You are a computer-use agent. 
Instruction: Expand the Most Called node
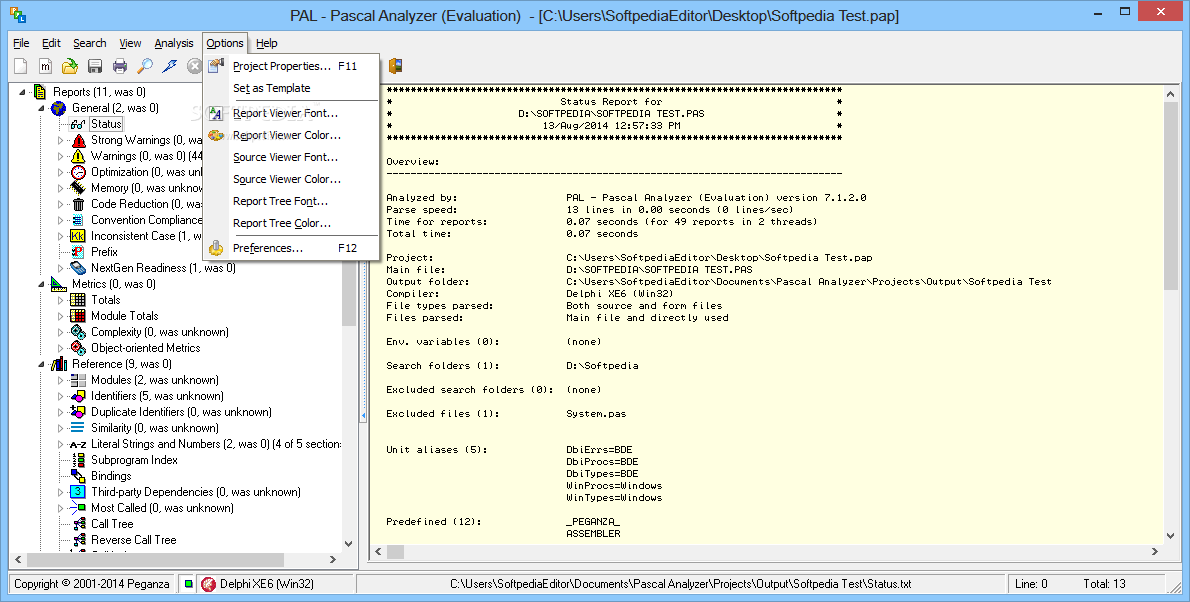(x=61, y=508)
